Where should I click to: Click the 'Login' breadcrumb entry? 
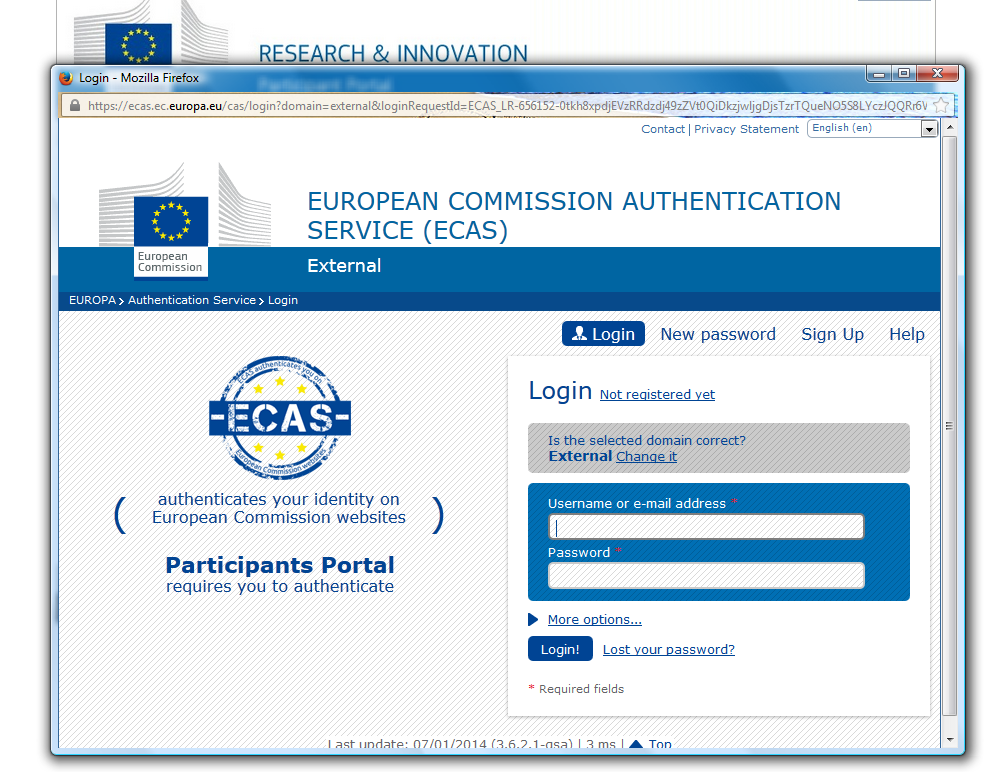283,300
